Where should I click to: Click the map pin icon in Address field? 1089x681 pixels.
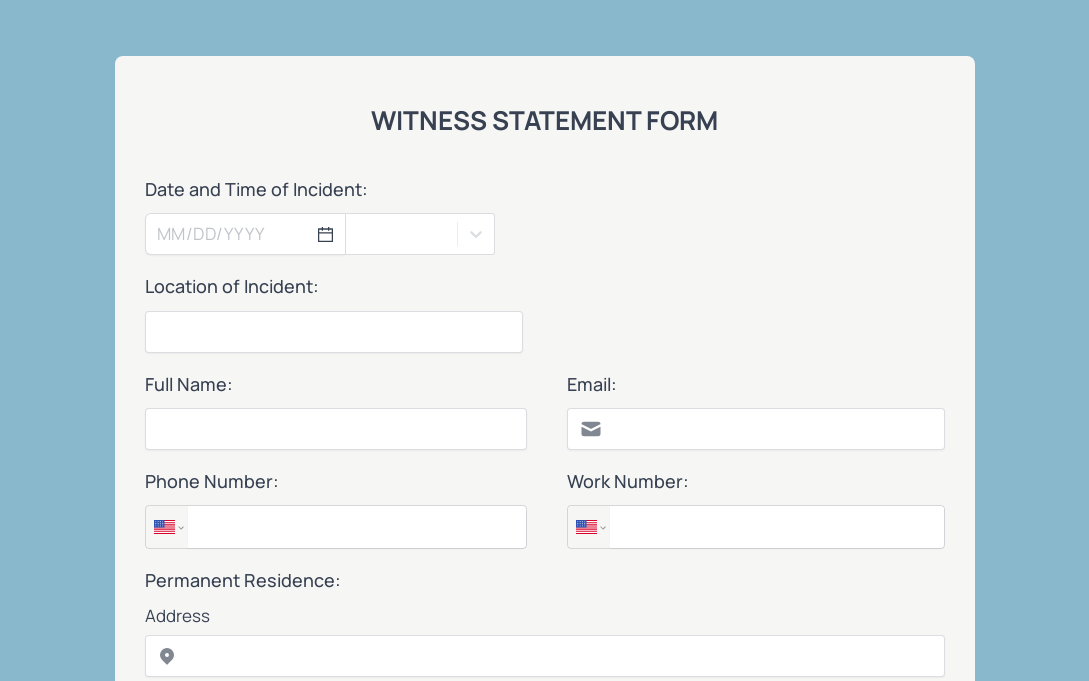167,656
